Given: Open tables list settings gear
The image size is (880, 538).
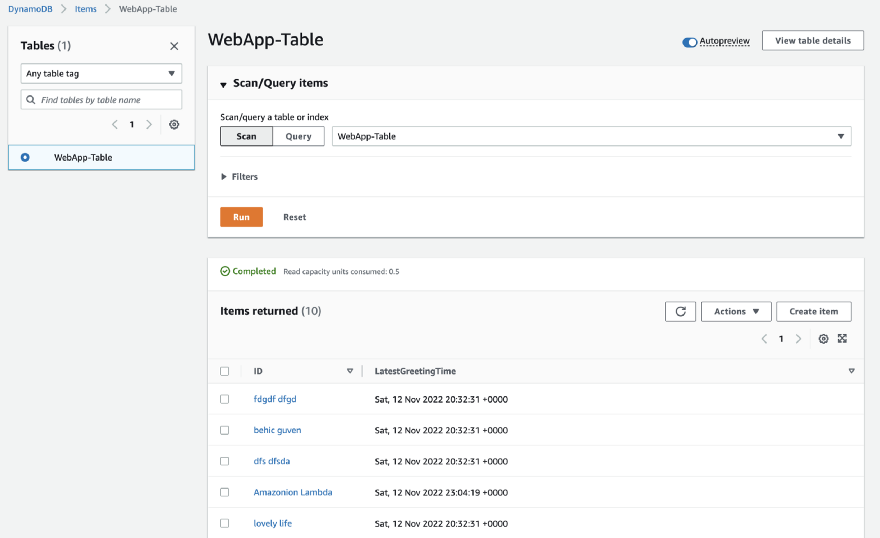Looking at the screenshot, I should (174, 125).
